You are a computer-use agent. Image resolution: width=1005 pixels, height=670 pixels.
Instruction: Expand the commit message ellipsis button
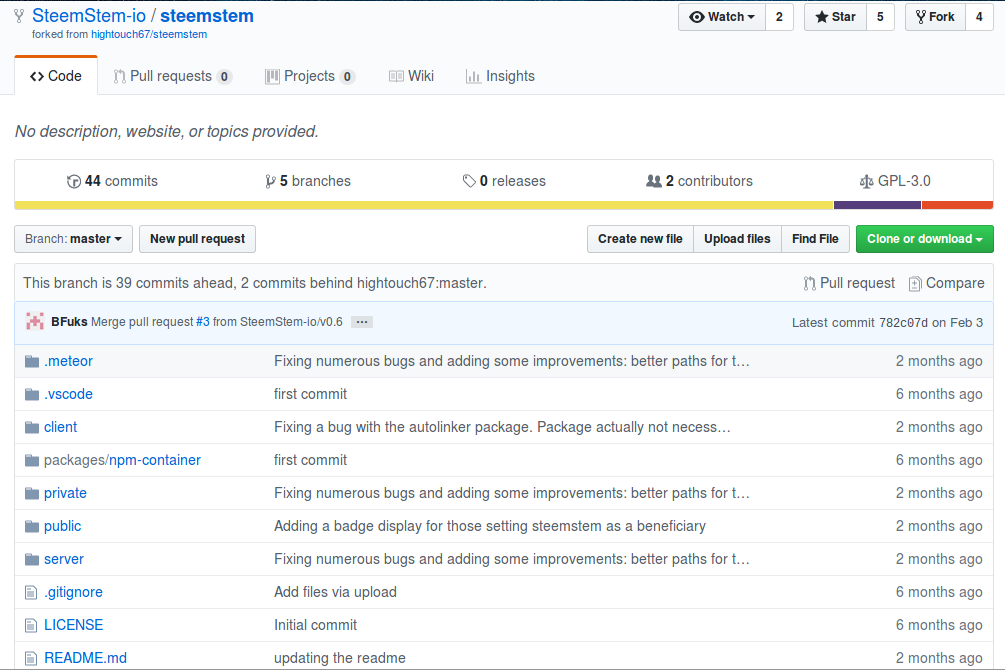361,322
